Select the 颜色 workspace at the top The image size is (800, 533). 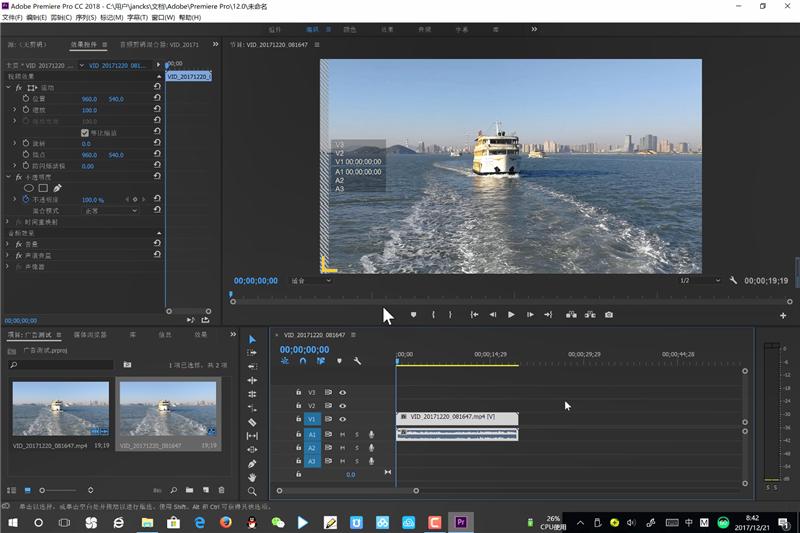pos(349,30)
